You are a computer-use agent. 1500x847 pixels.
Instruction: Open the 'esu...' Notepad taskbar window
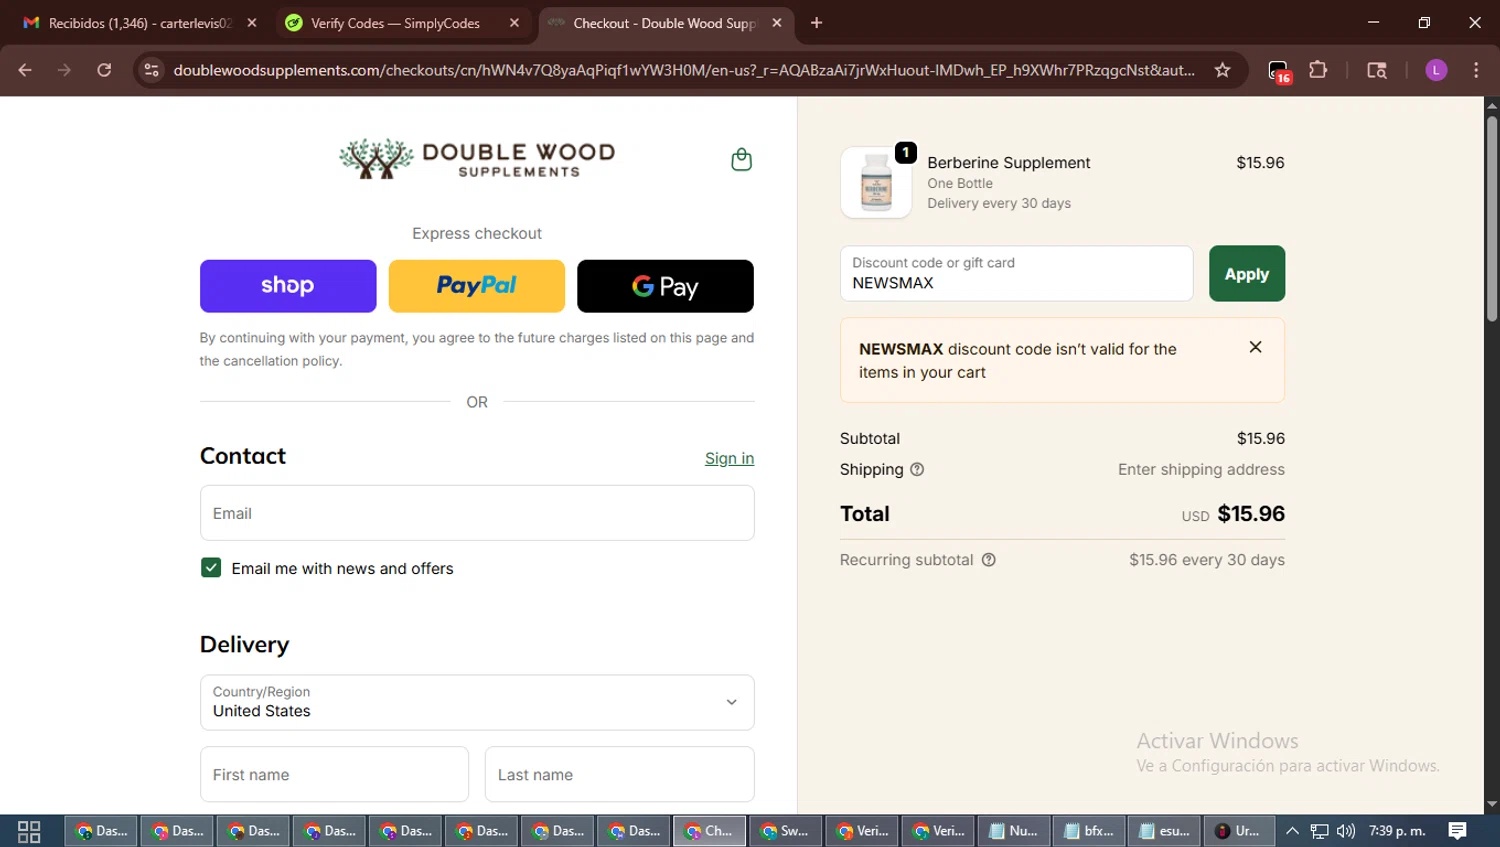(1165, 831)
